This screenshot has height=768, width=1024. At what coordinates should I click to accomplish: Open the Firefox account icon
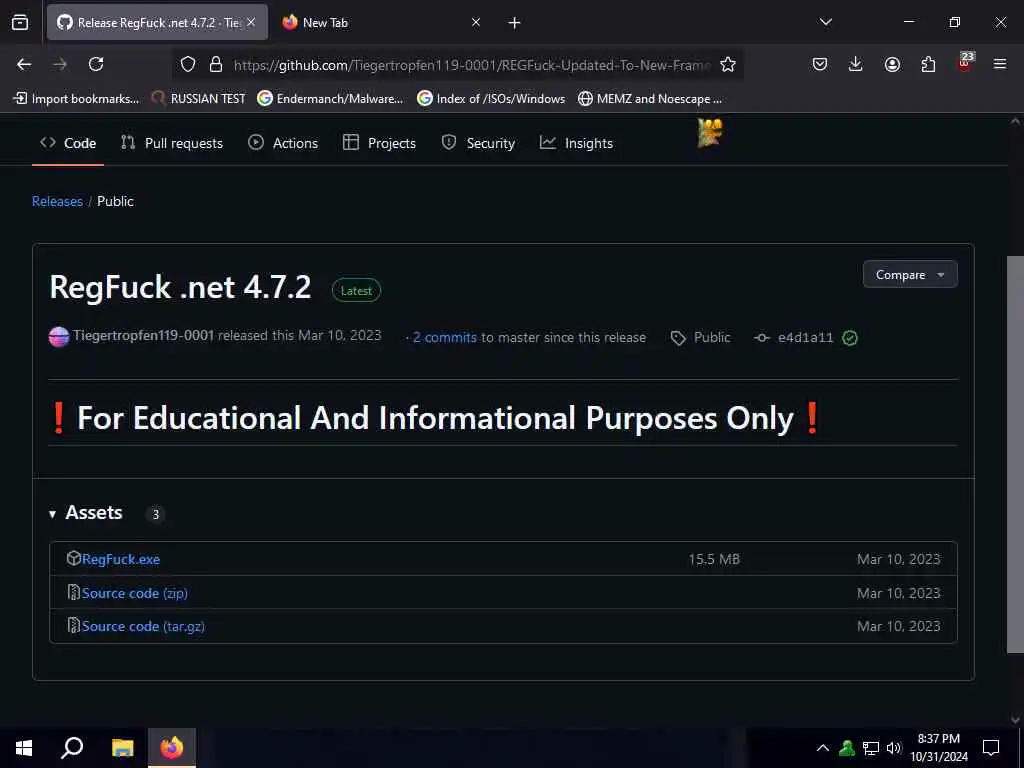892,64
